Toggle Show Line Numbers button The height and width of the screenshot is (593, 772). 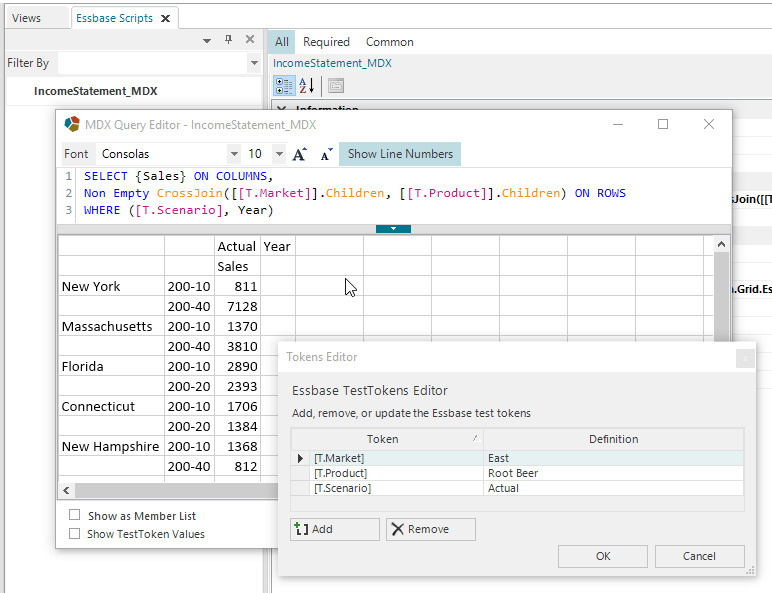[400, 154]
